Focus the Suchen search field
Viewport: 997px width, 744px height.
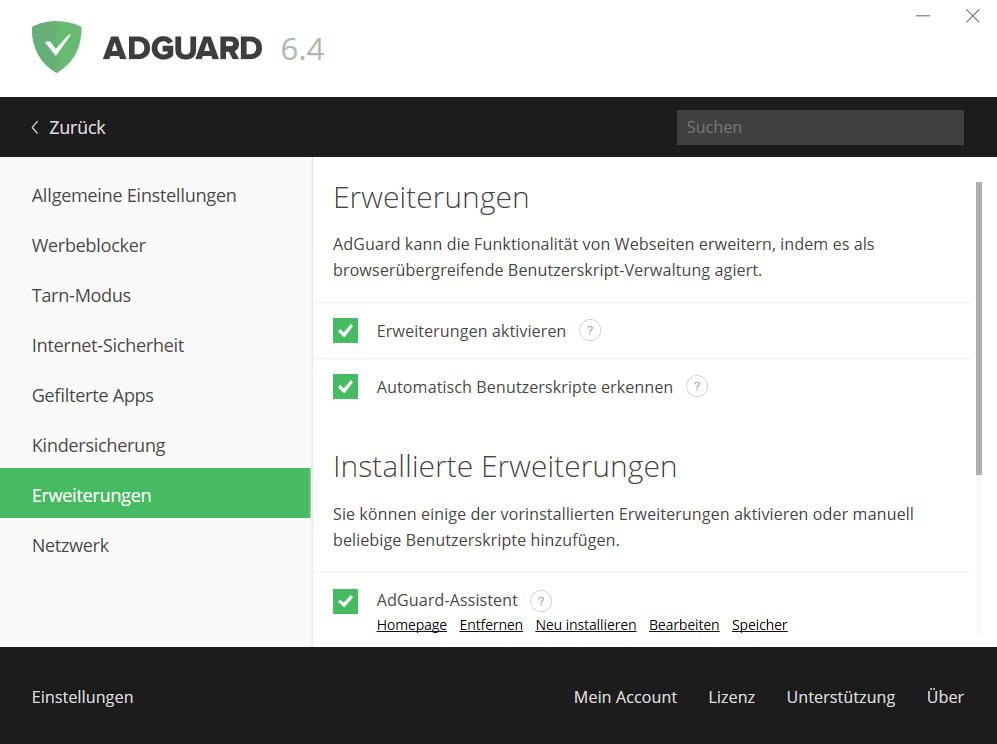(x=820, y=127)
